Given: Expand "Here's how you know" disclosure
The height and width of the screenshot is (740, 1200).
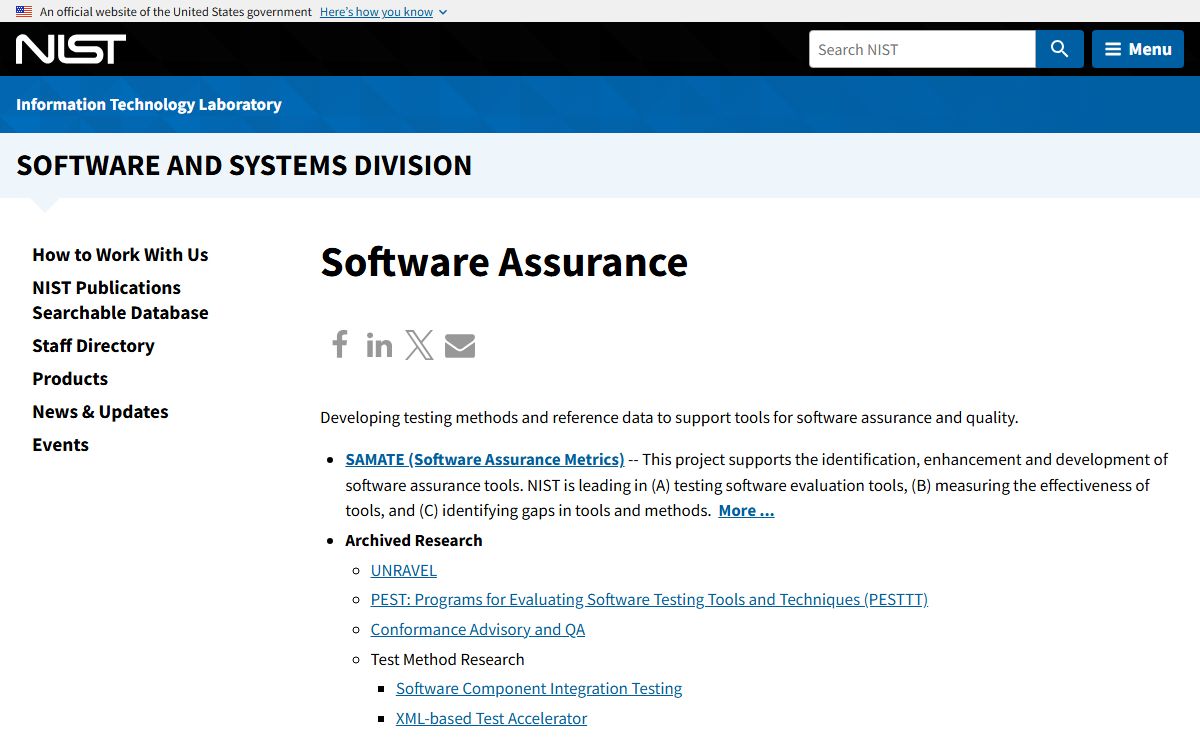Looking at the screenshot, I should point(383,12).
